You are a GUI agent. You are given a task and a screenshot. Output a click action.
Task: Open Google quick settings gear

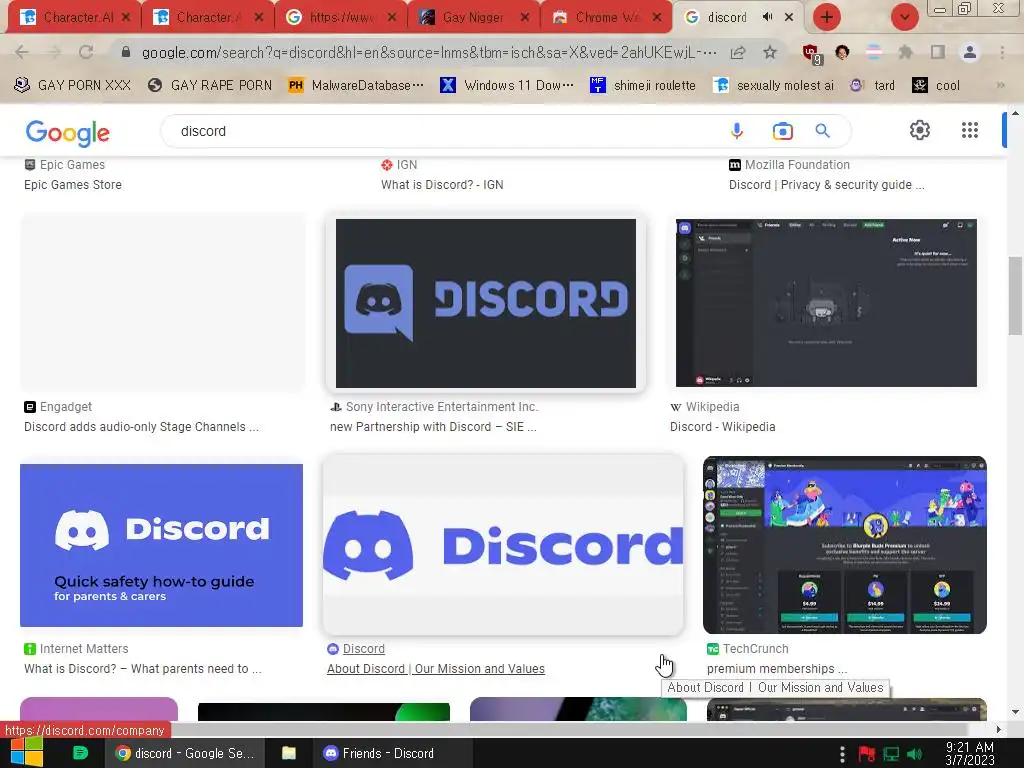pyautogui.click(x=920, y=130)
